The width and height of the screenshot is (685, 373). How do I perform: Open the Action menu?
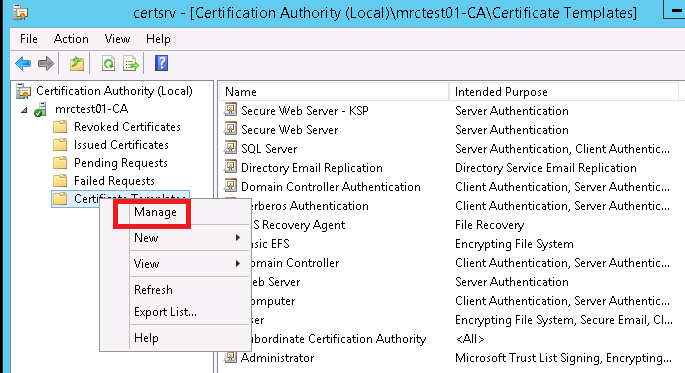71,39
